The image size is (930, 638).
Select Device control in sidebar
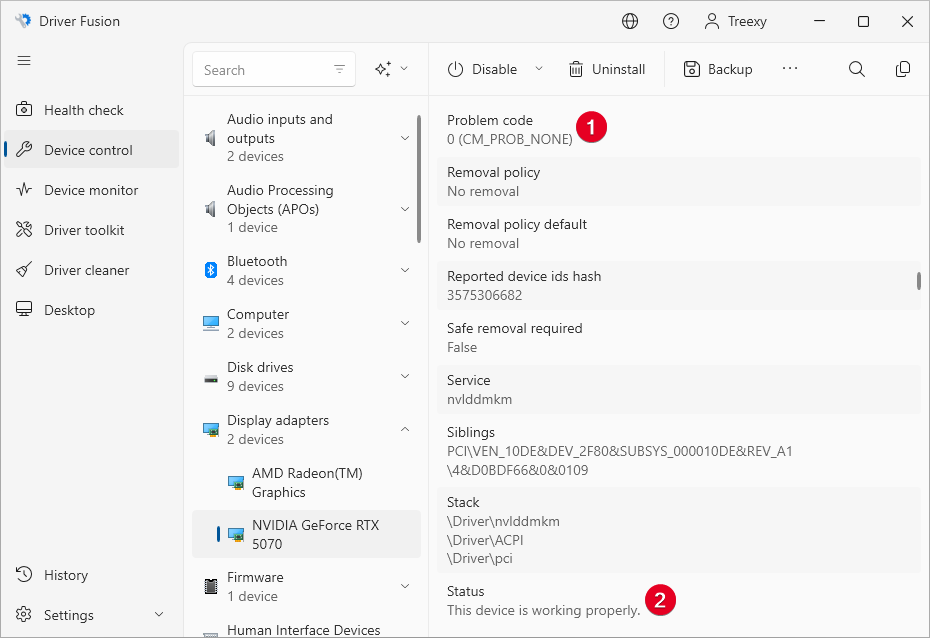[x=91, y=150]
